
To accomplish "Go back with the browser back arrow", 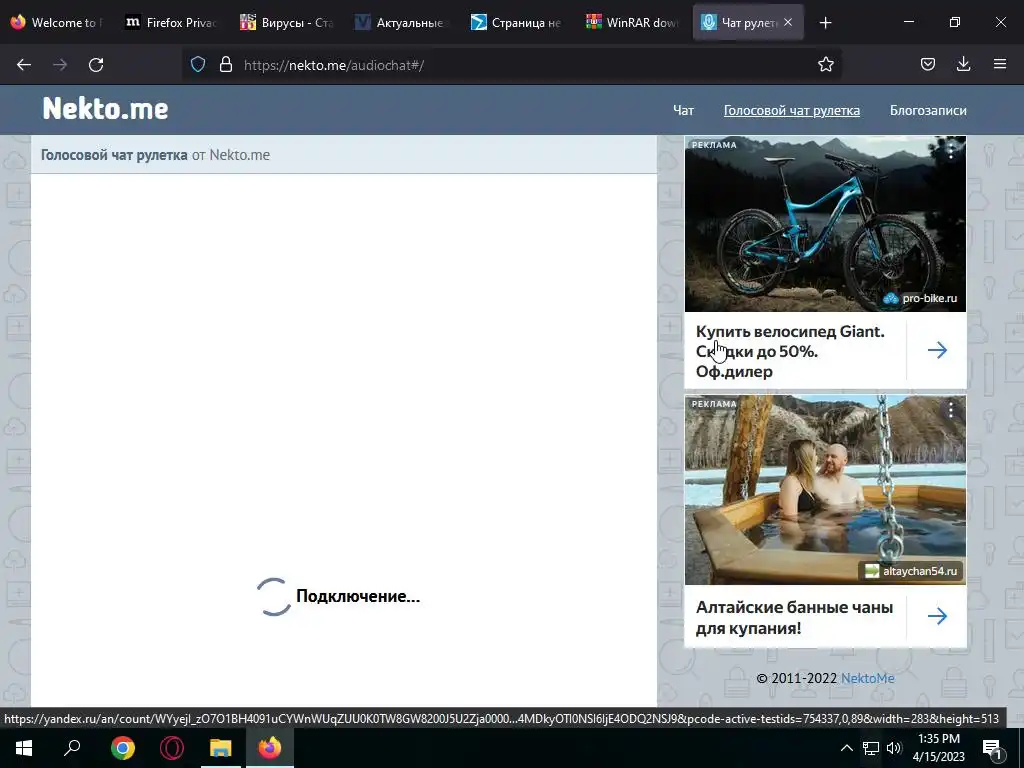I will [x=24, y=65].
